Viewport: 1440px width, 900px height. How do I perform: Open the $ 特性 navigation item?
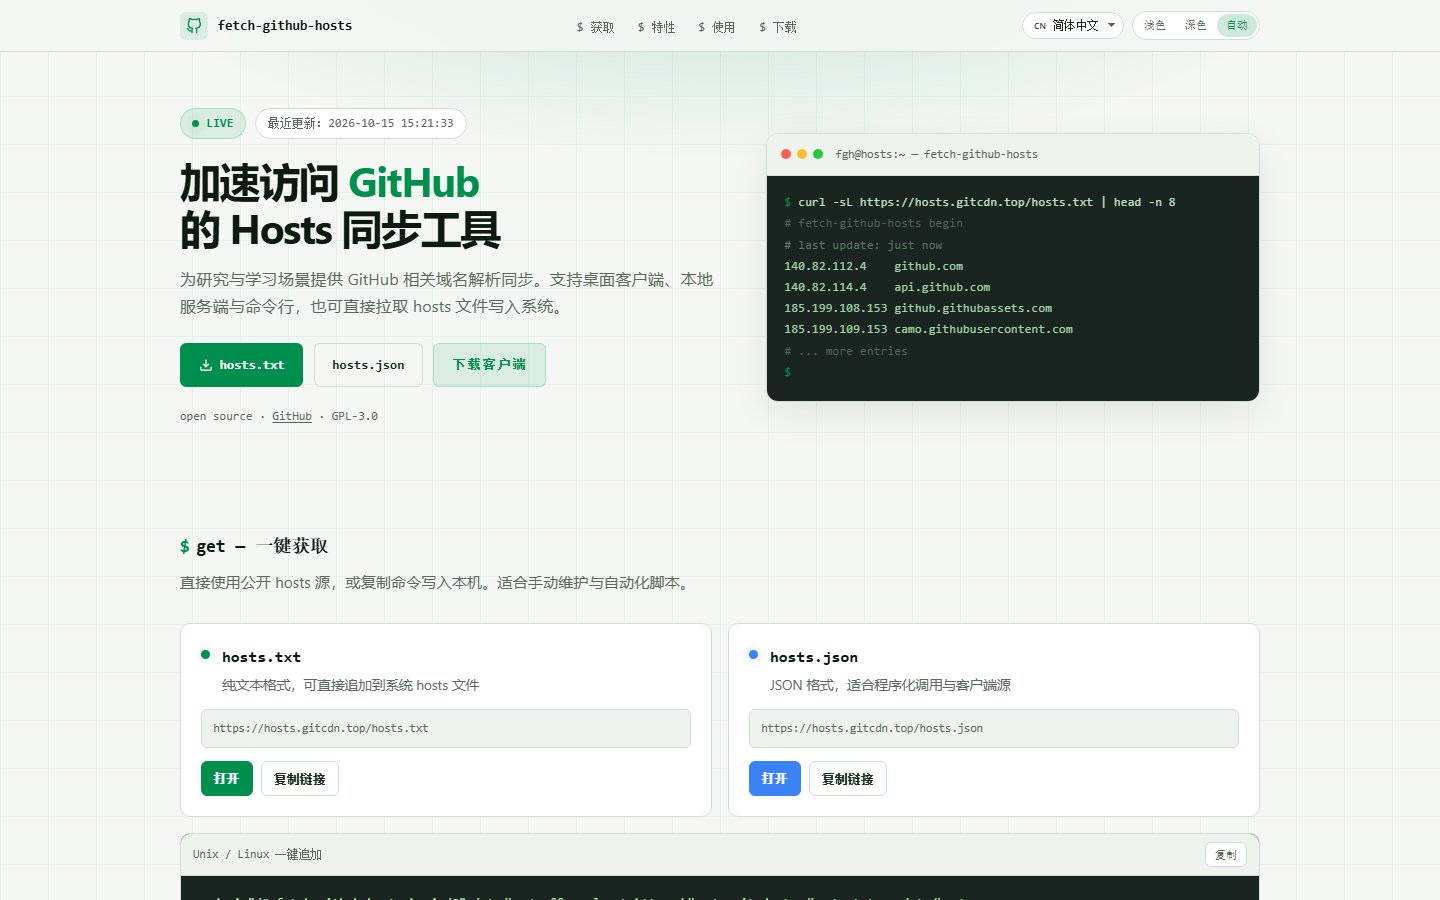(x=656, y=27)
